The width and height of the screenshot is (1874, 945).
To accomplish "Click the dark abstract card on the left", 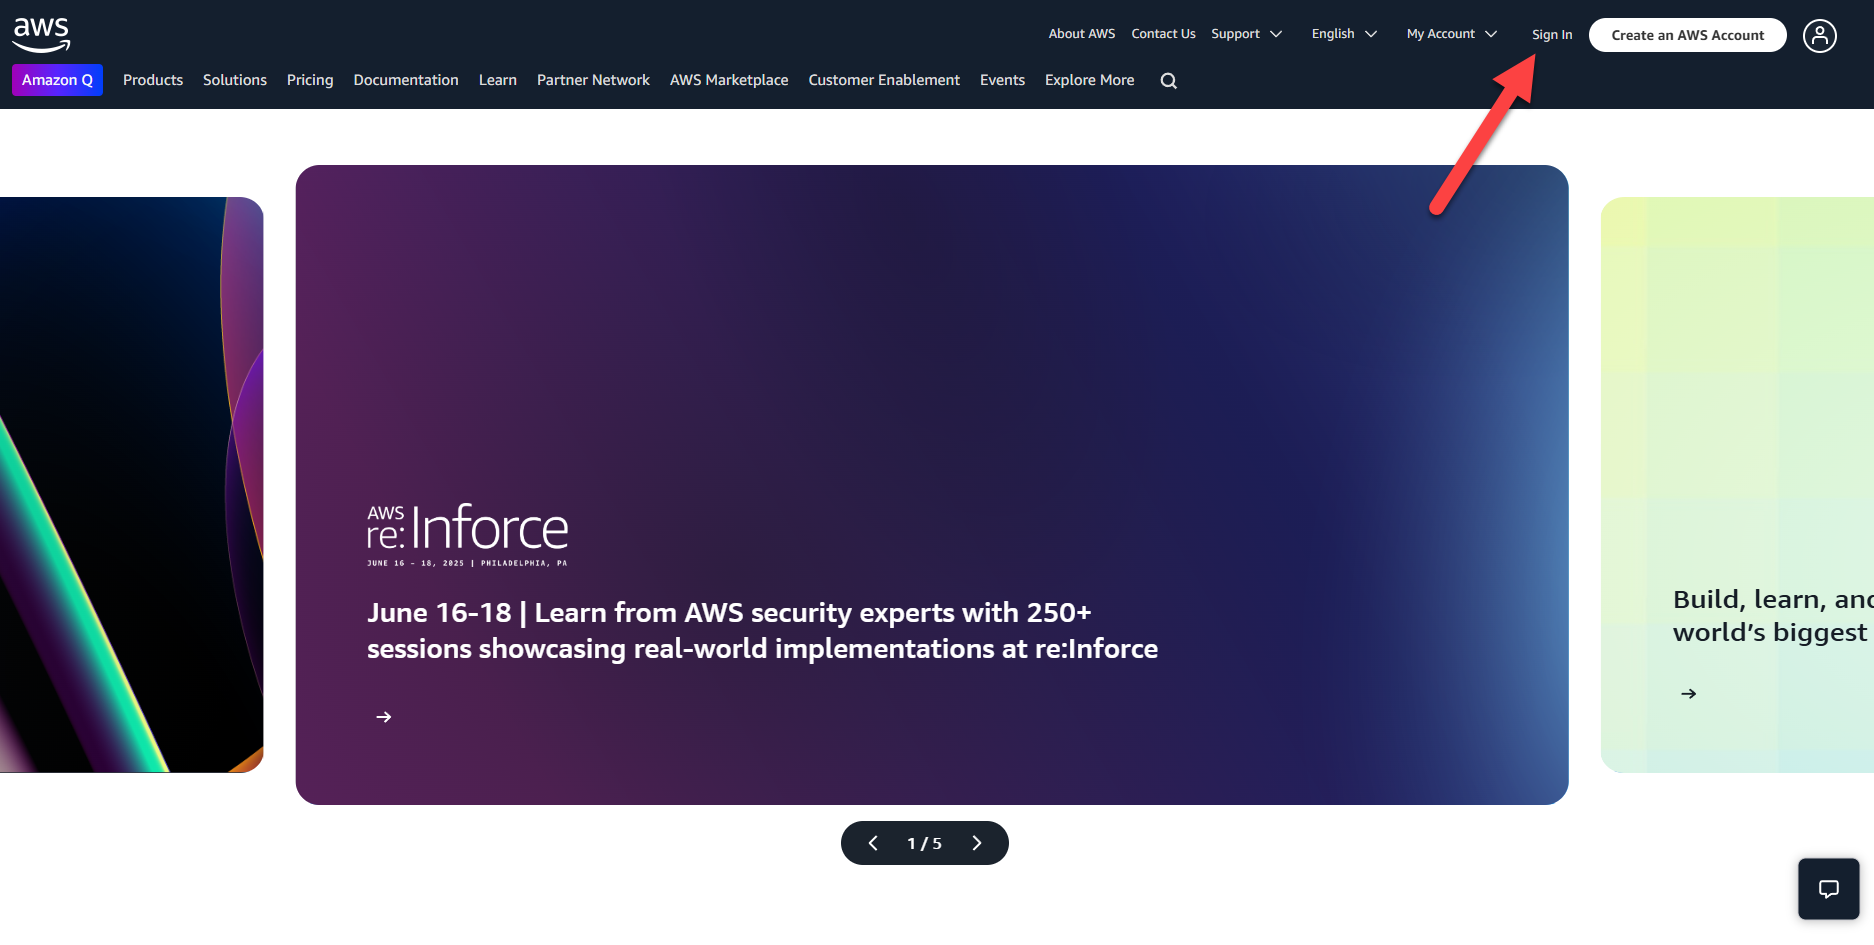I will tap(131, 485).
